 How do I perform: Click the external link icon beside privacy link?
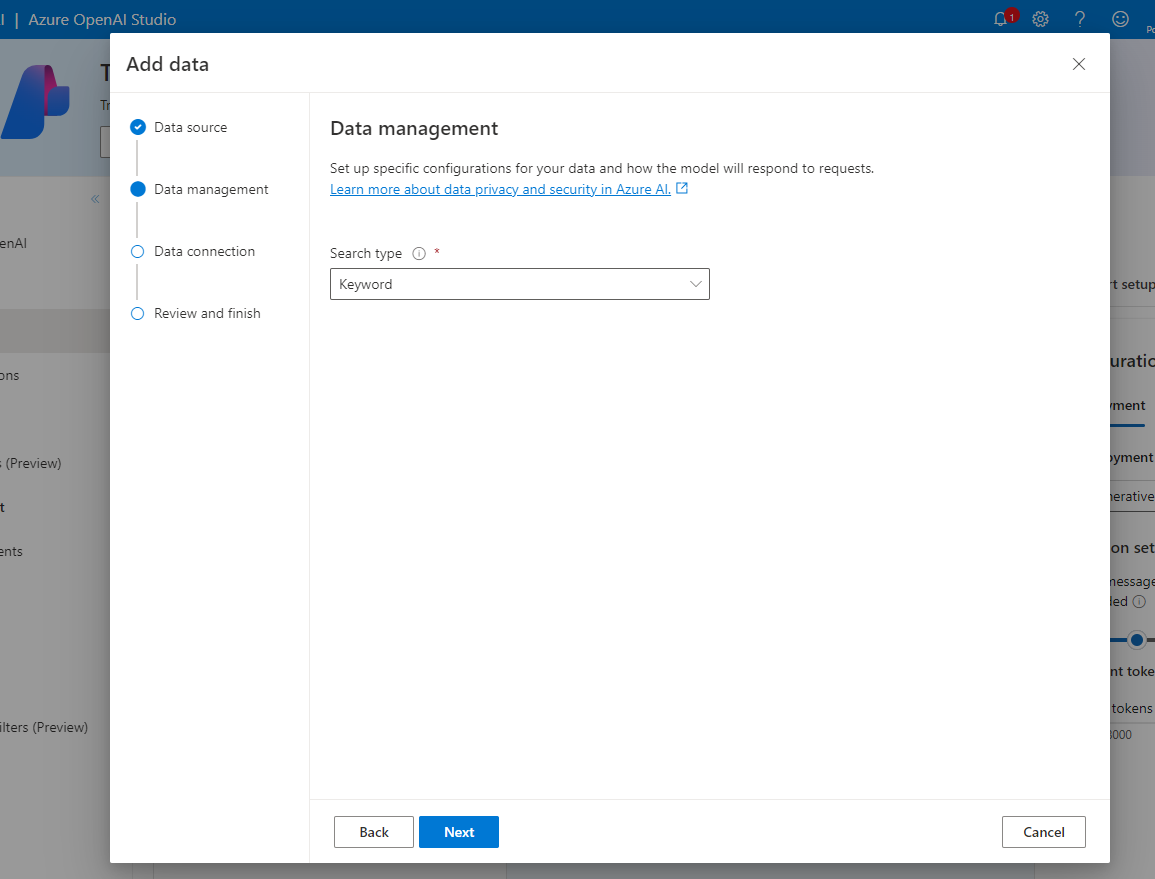[682, 188]
